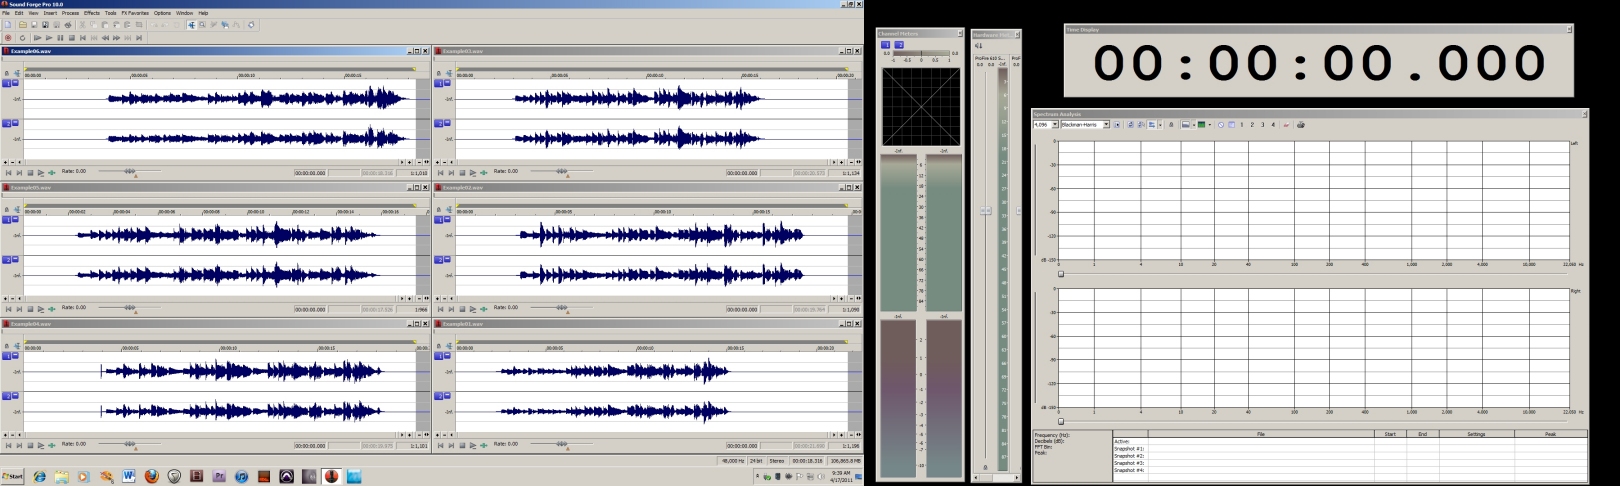Click the Record button in the transport toolbar
The width and height of the screenshot is (1620, 486).
tap(9, 38)
